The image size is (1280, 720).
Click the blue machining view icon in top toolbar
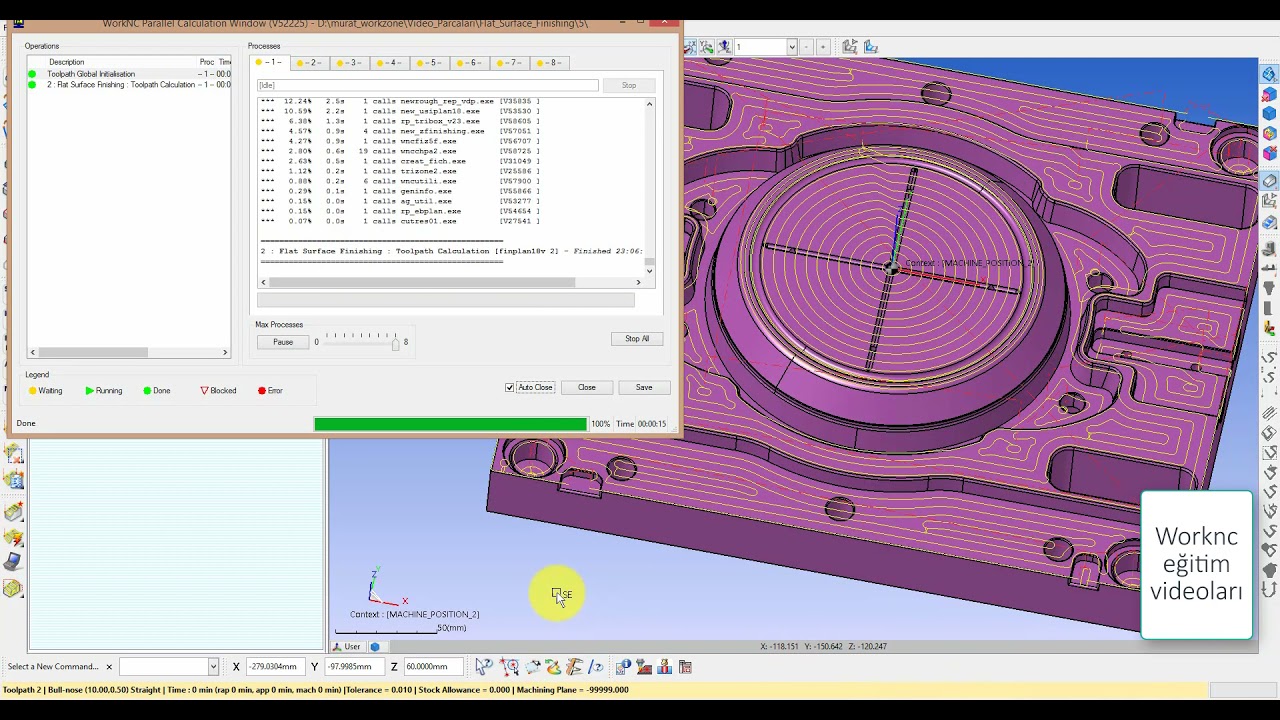[871, 47]
